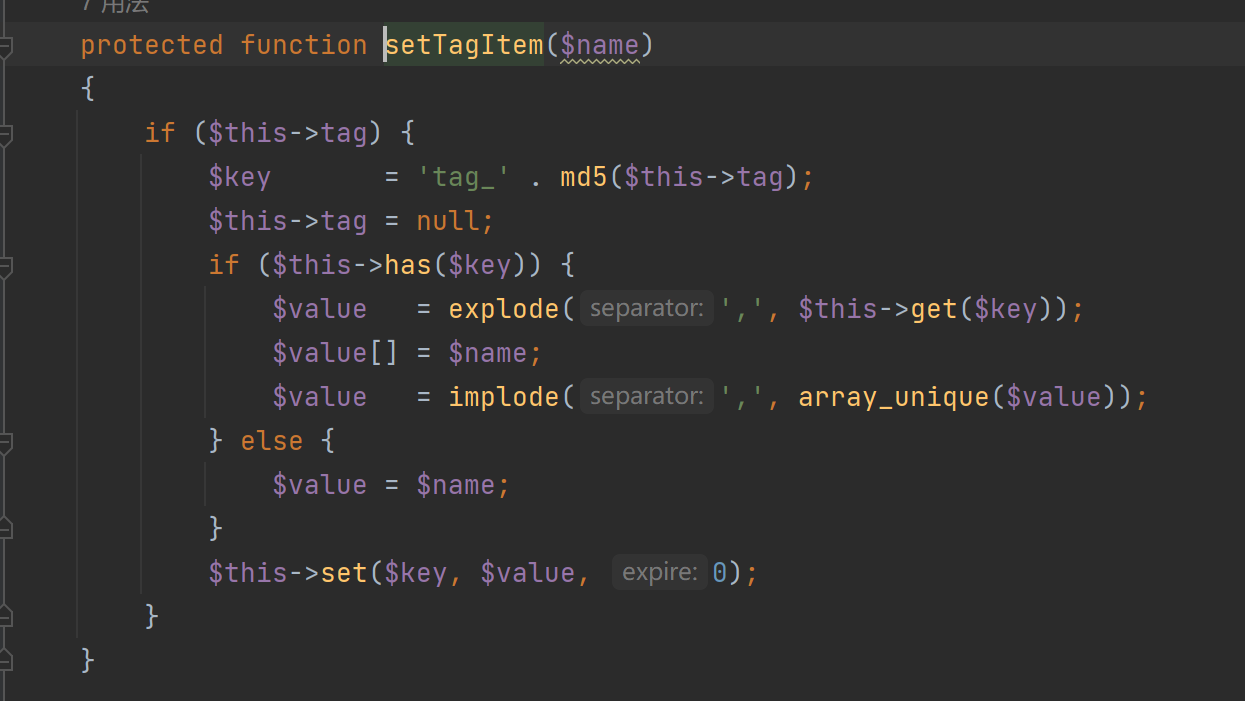Place cursor on setTagItem function name
The width and height of the screenshot is (1245, 701).
pos(465,45)
